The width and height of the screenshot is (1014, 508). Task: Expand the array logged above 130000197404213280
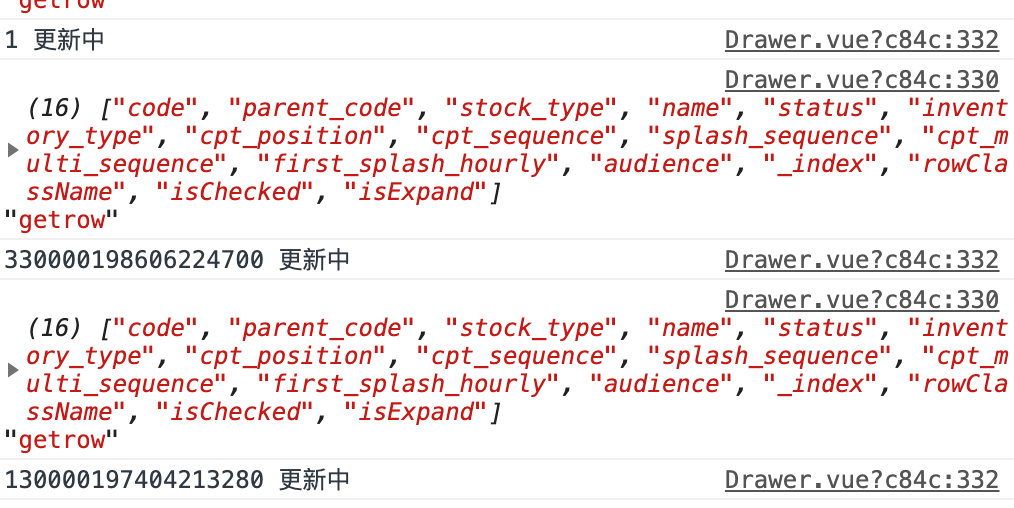12,370
